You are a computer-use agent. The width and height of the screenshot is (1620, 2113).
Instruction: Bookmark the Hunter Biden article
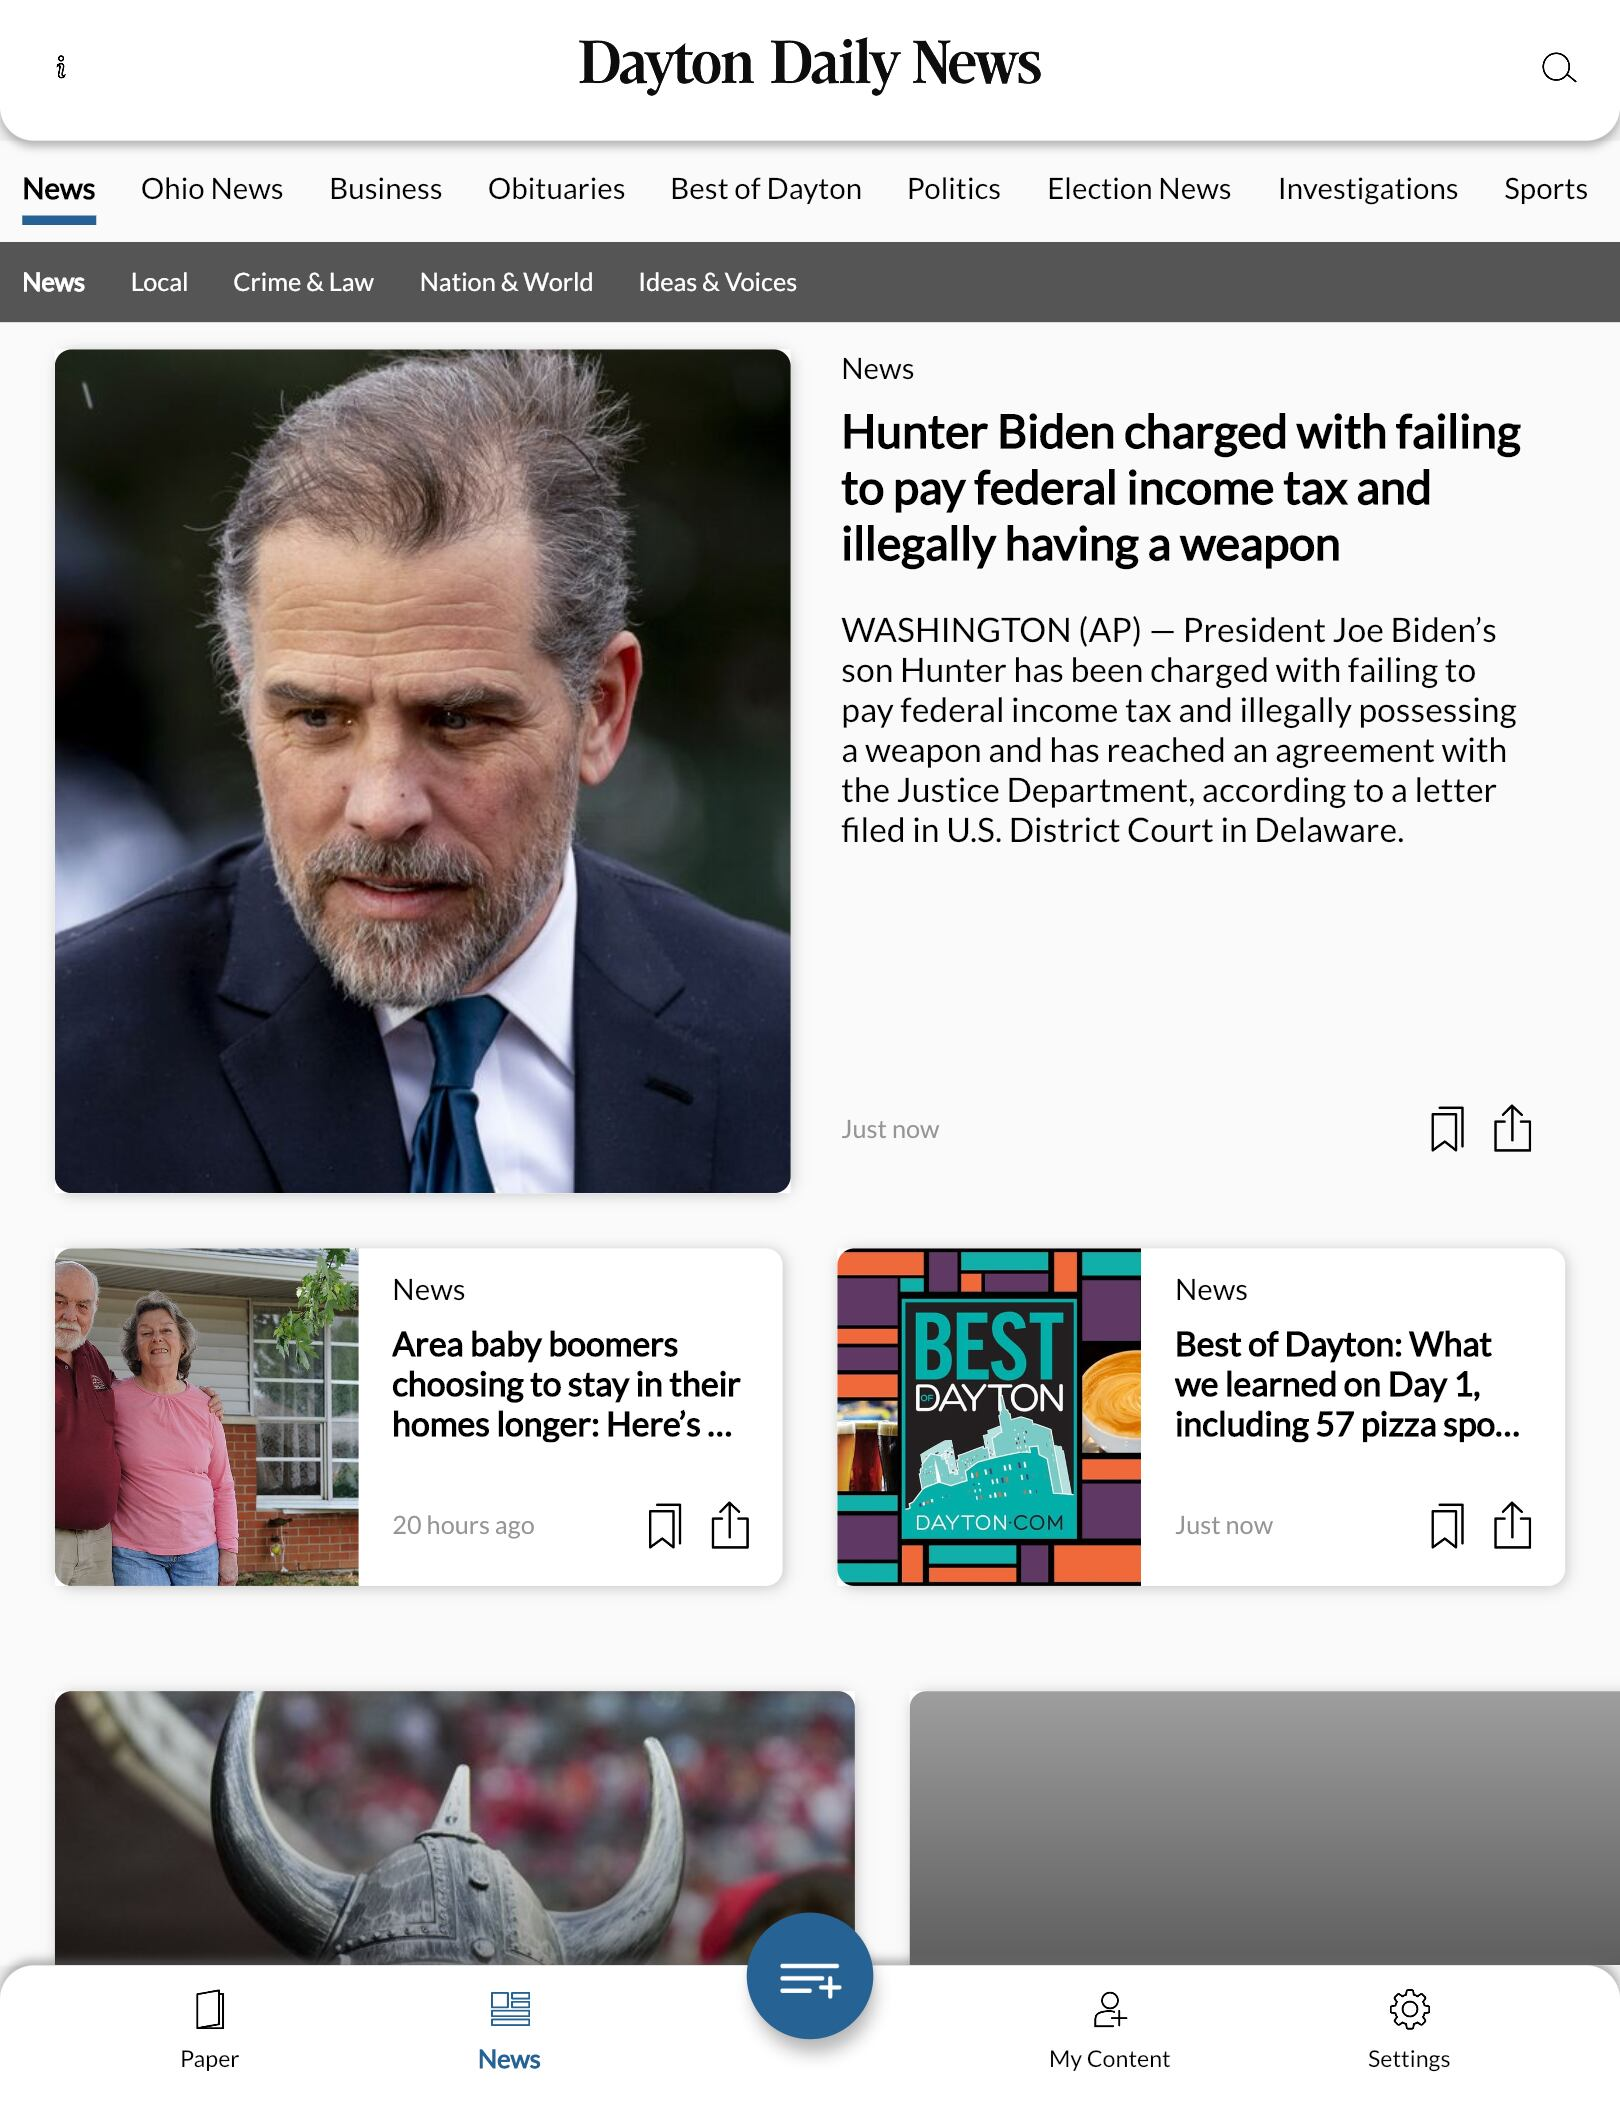1446,1129
